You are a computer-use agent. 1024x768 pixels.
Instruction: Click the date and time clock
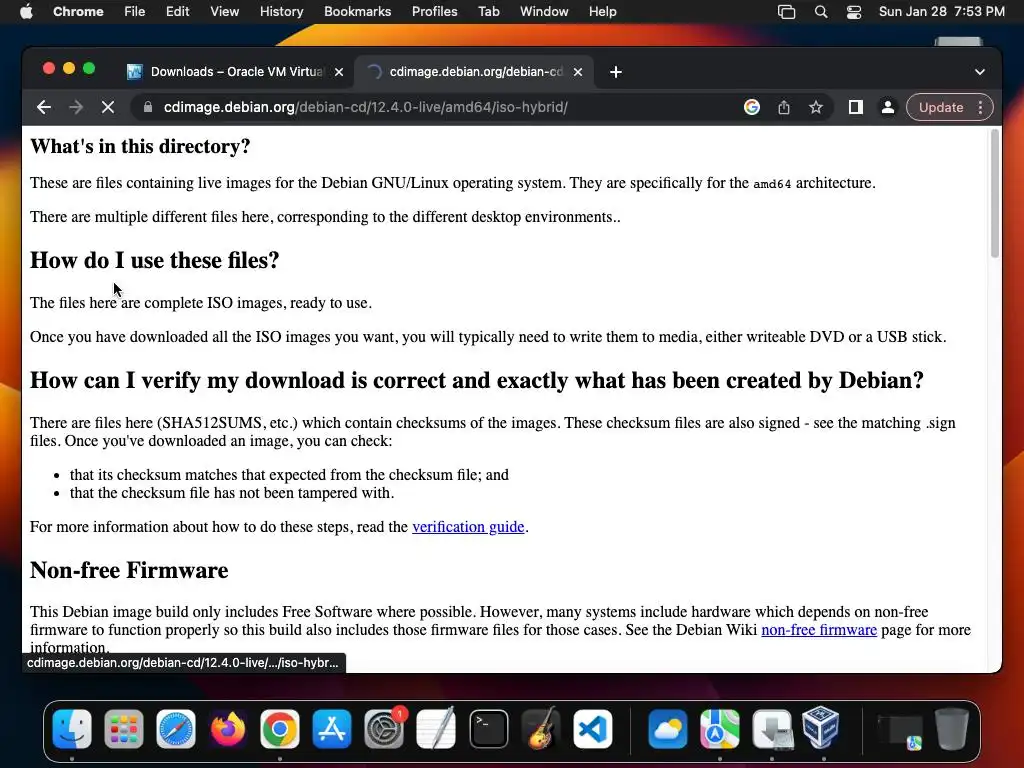[941, 11]
